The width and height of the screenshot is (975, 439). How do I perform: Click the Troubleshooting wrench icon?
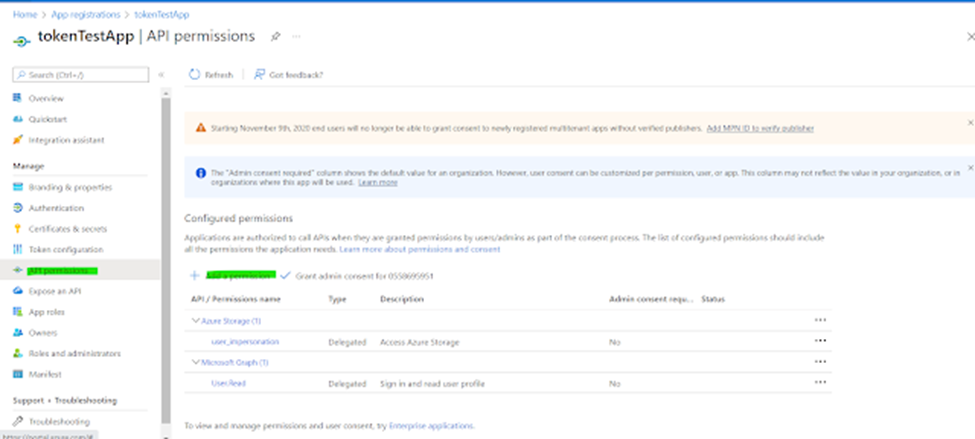(x=17, y=422)
